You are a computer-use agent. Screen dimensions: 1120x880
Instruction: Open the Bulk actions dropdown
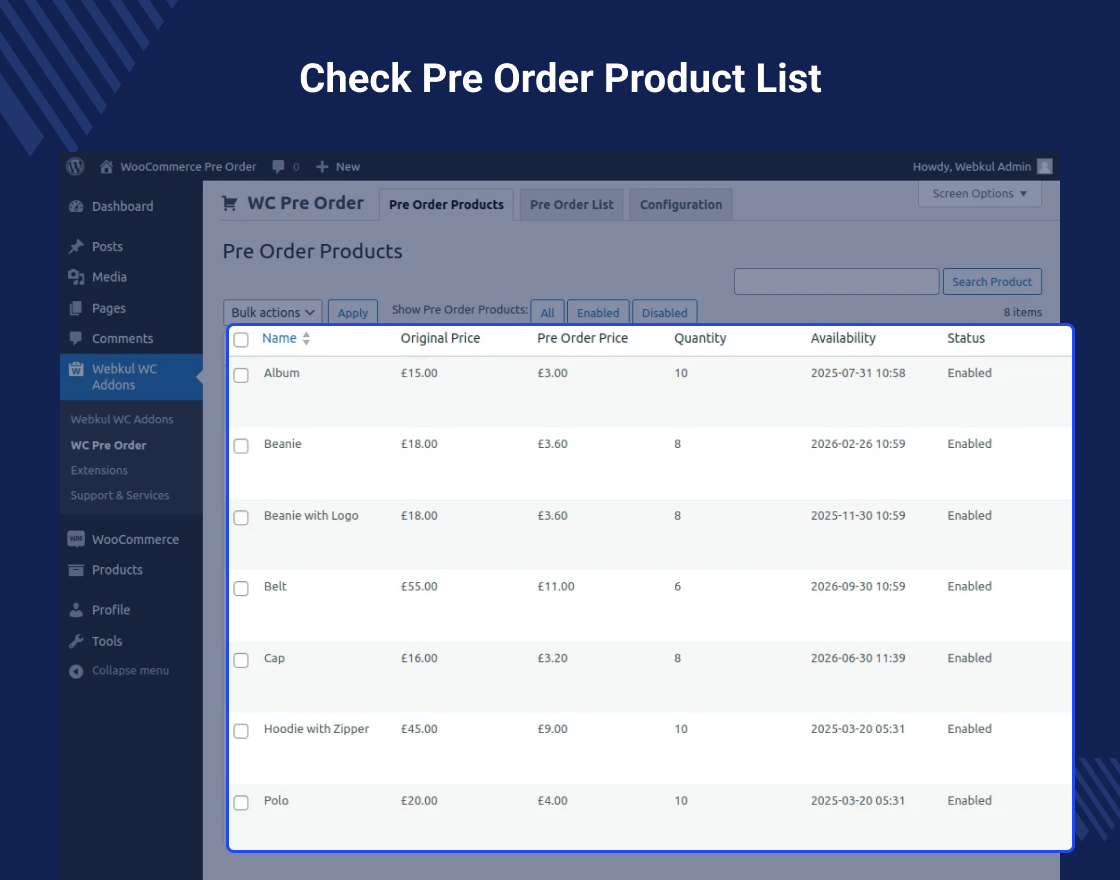pos(272,312)
